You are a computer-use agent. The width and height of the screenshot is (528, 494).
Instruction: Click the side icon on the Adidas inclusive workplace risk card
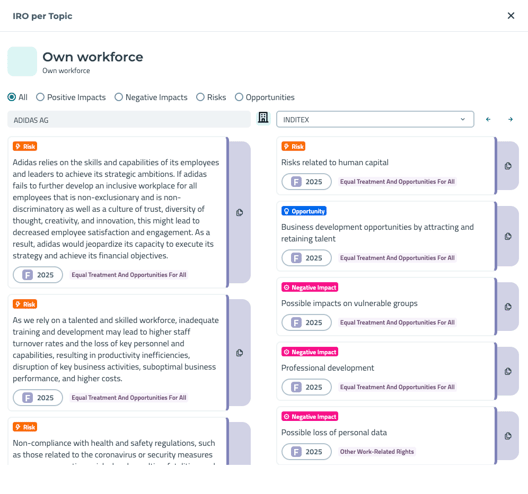[x=239, y=212]
